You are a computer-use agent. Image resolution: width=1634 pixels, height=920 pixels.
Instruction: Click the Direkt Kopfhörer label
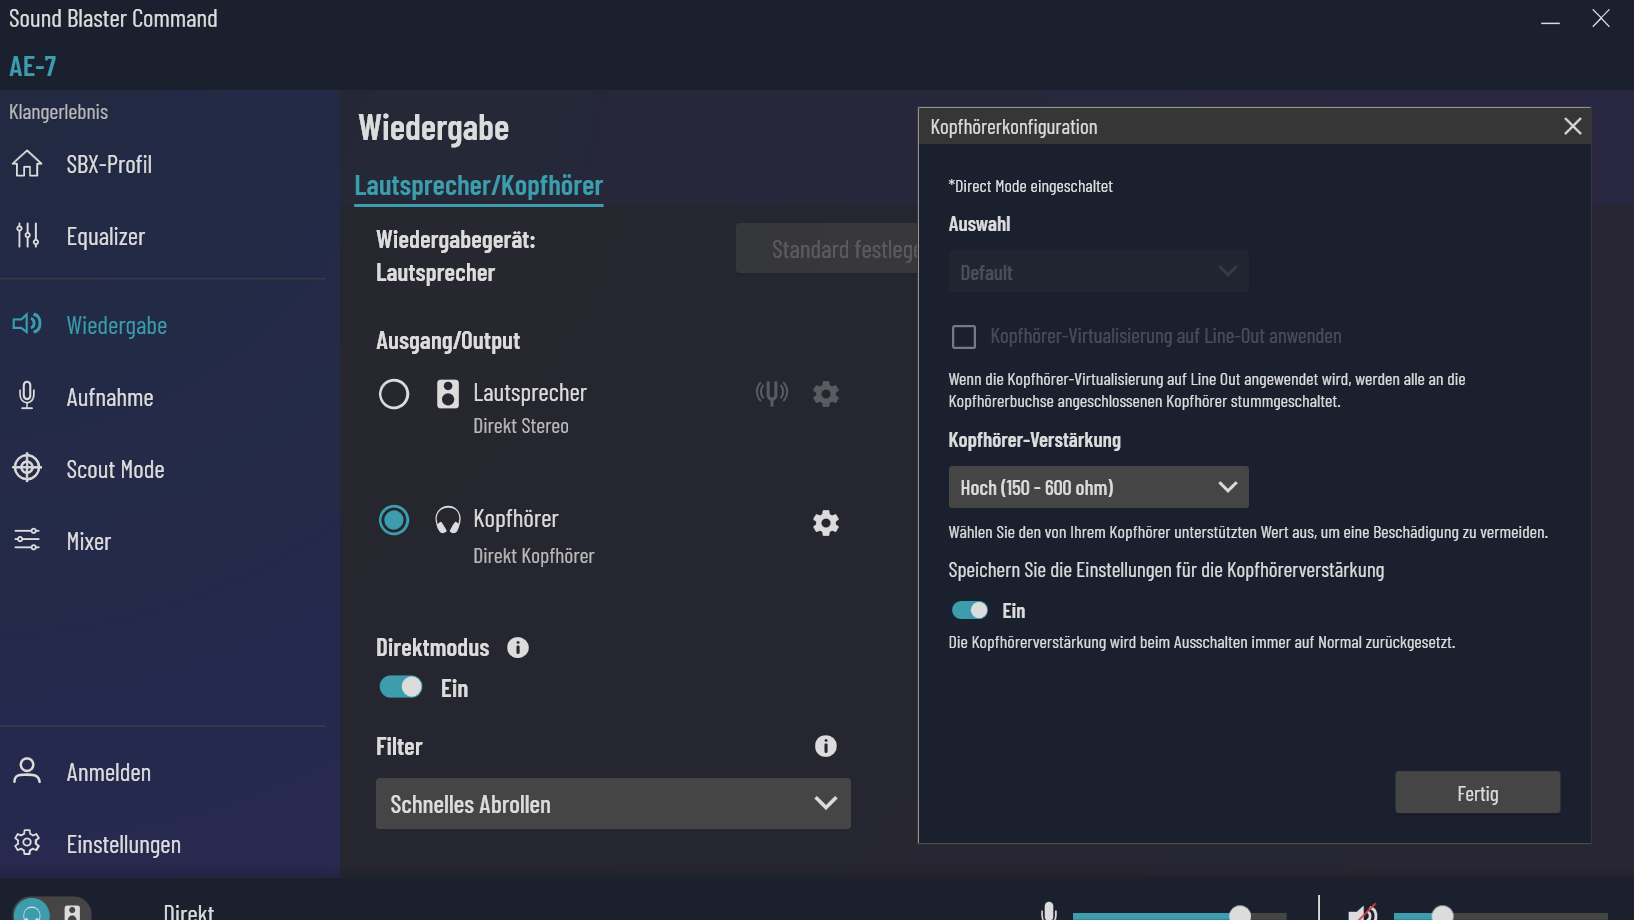click(x=534, y=556)
